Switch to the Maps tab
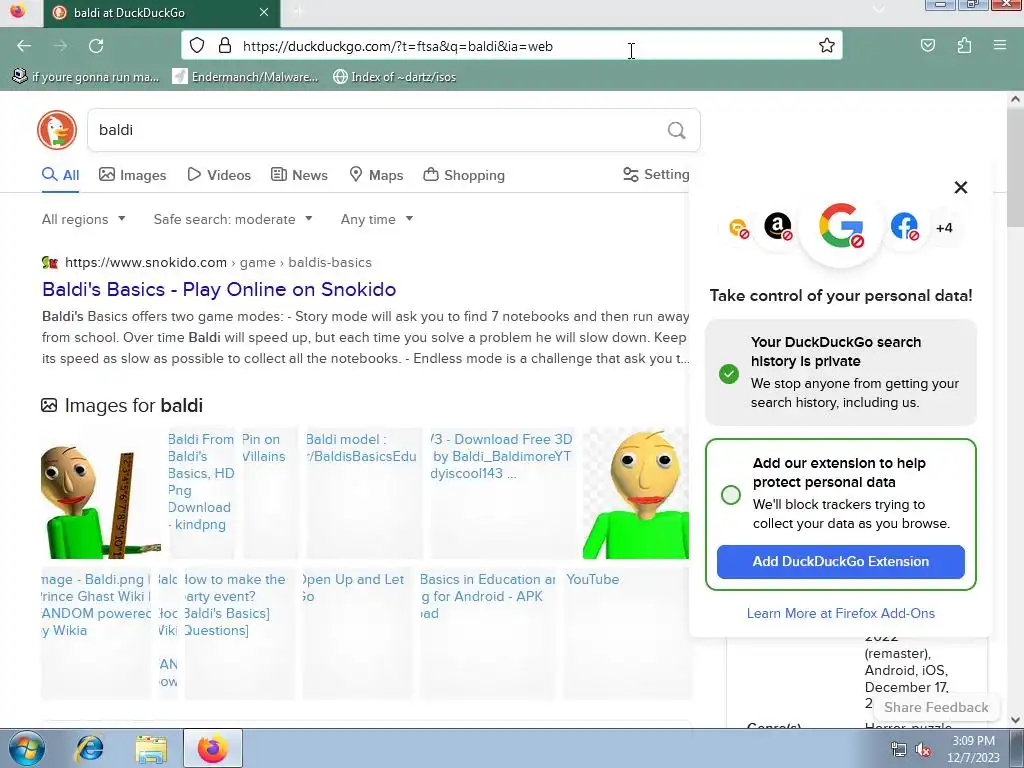This screenshot has height=768, width=1024. [376, 175]
